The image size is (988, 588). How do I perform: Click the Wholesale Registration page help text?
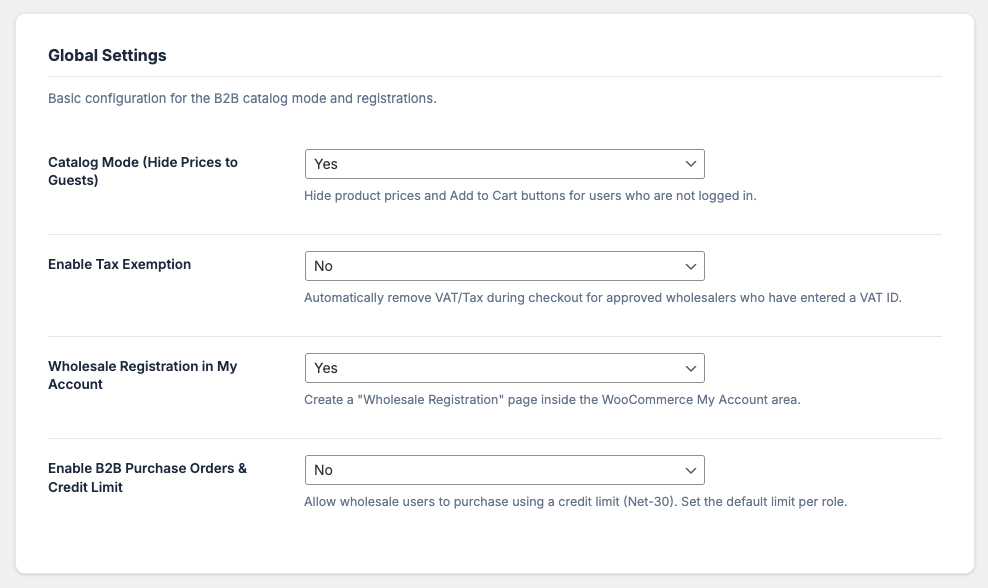pyautogui.click(x=552, y=400)
